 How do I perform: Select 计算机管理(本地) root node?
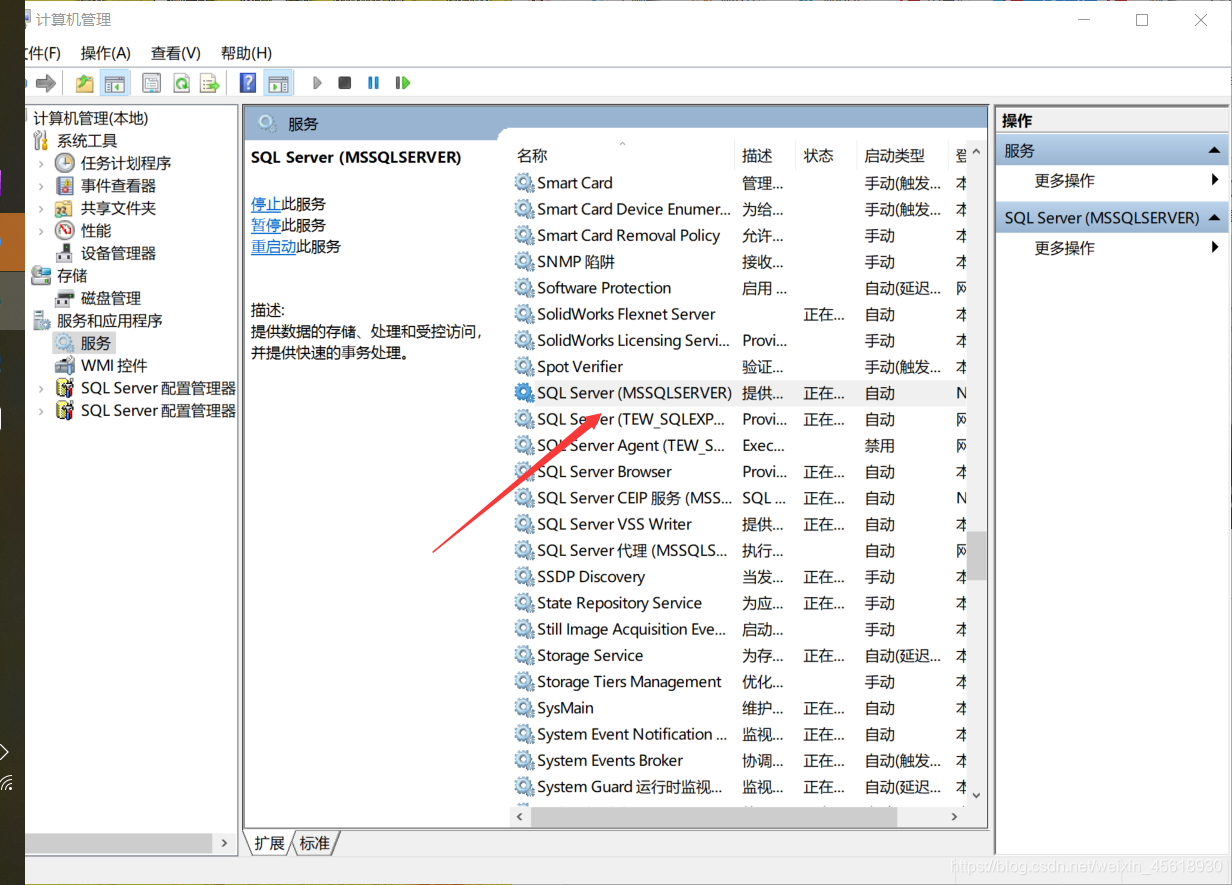point(90,118)
